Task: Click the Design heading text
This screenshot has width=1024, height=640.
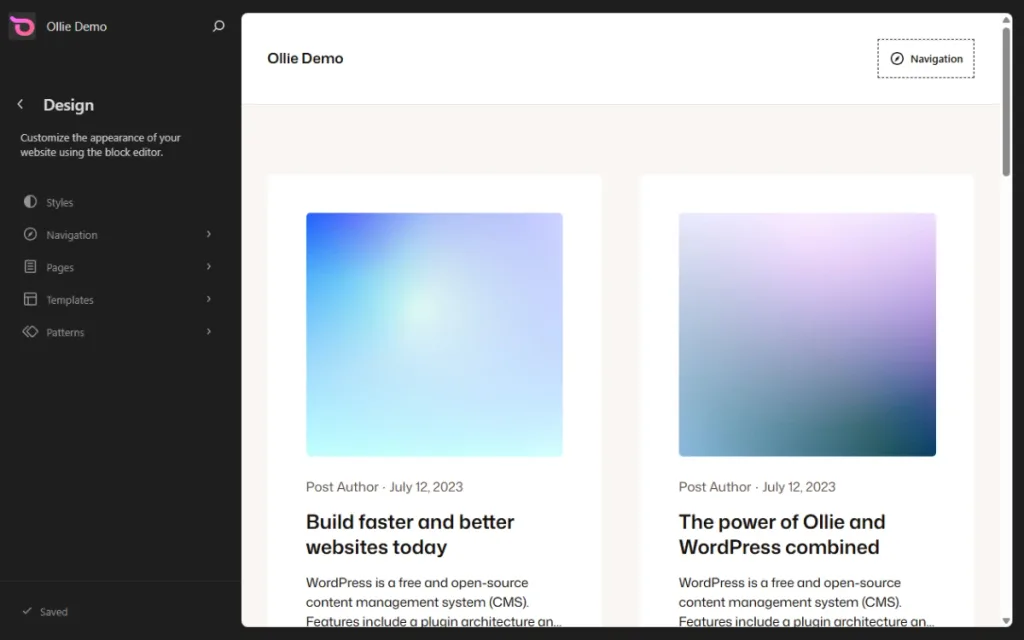Action: 69,105
